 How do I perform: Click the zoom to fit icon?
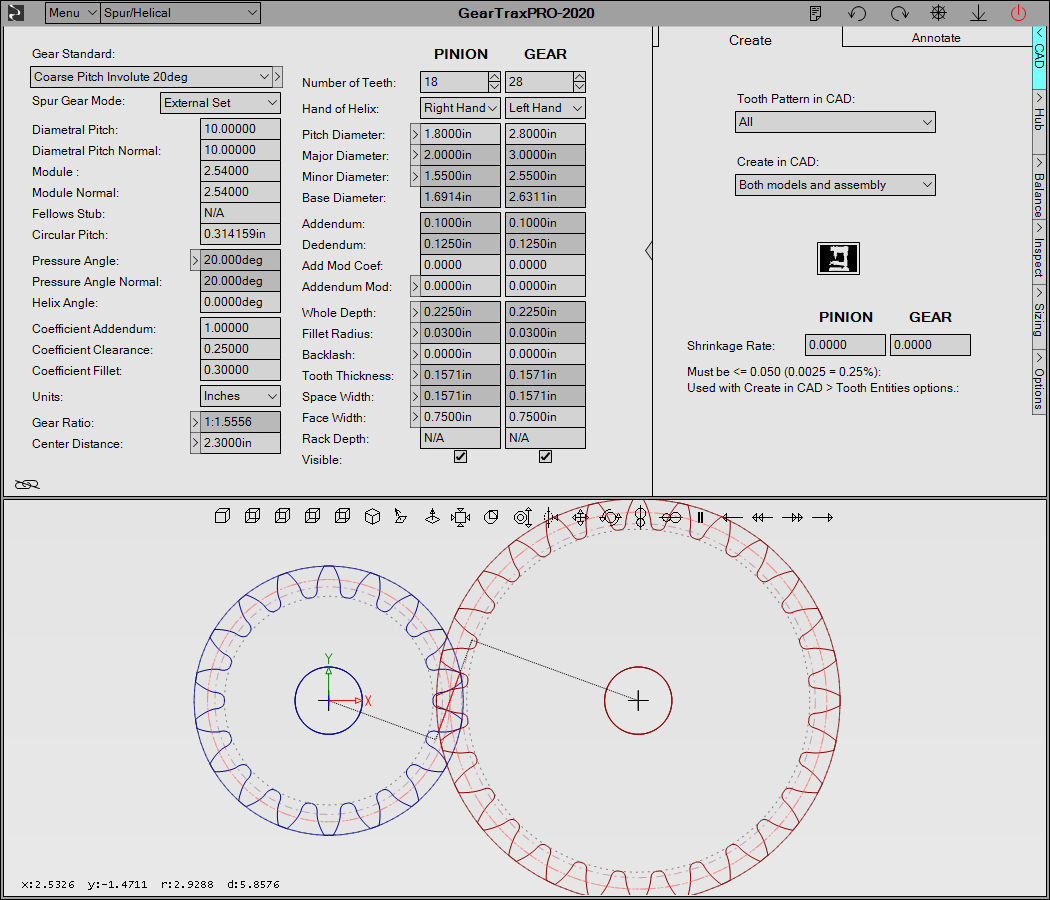pyautogui.click(x=461, y=517)
